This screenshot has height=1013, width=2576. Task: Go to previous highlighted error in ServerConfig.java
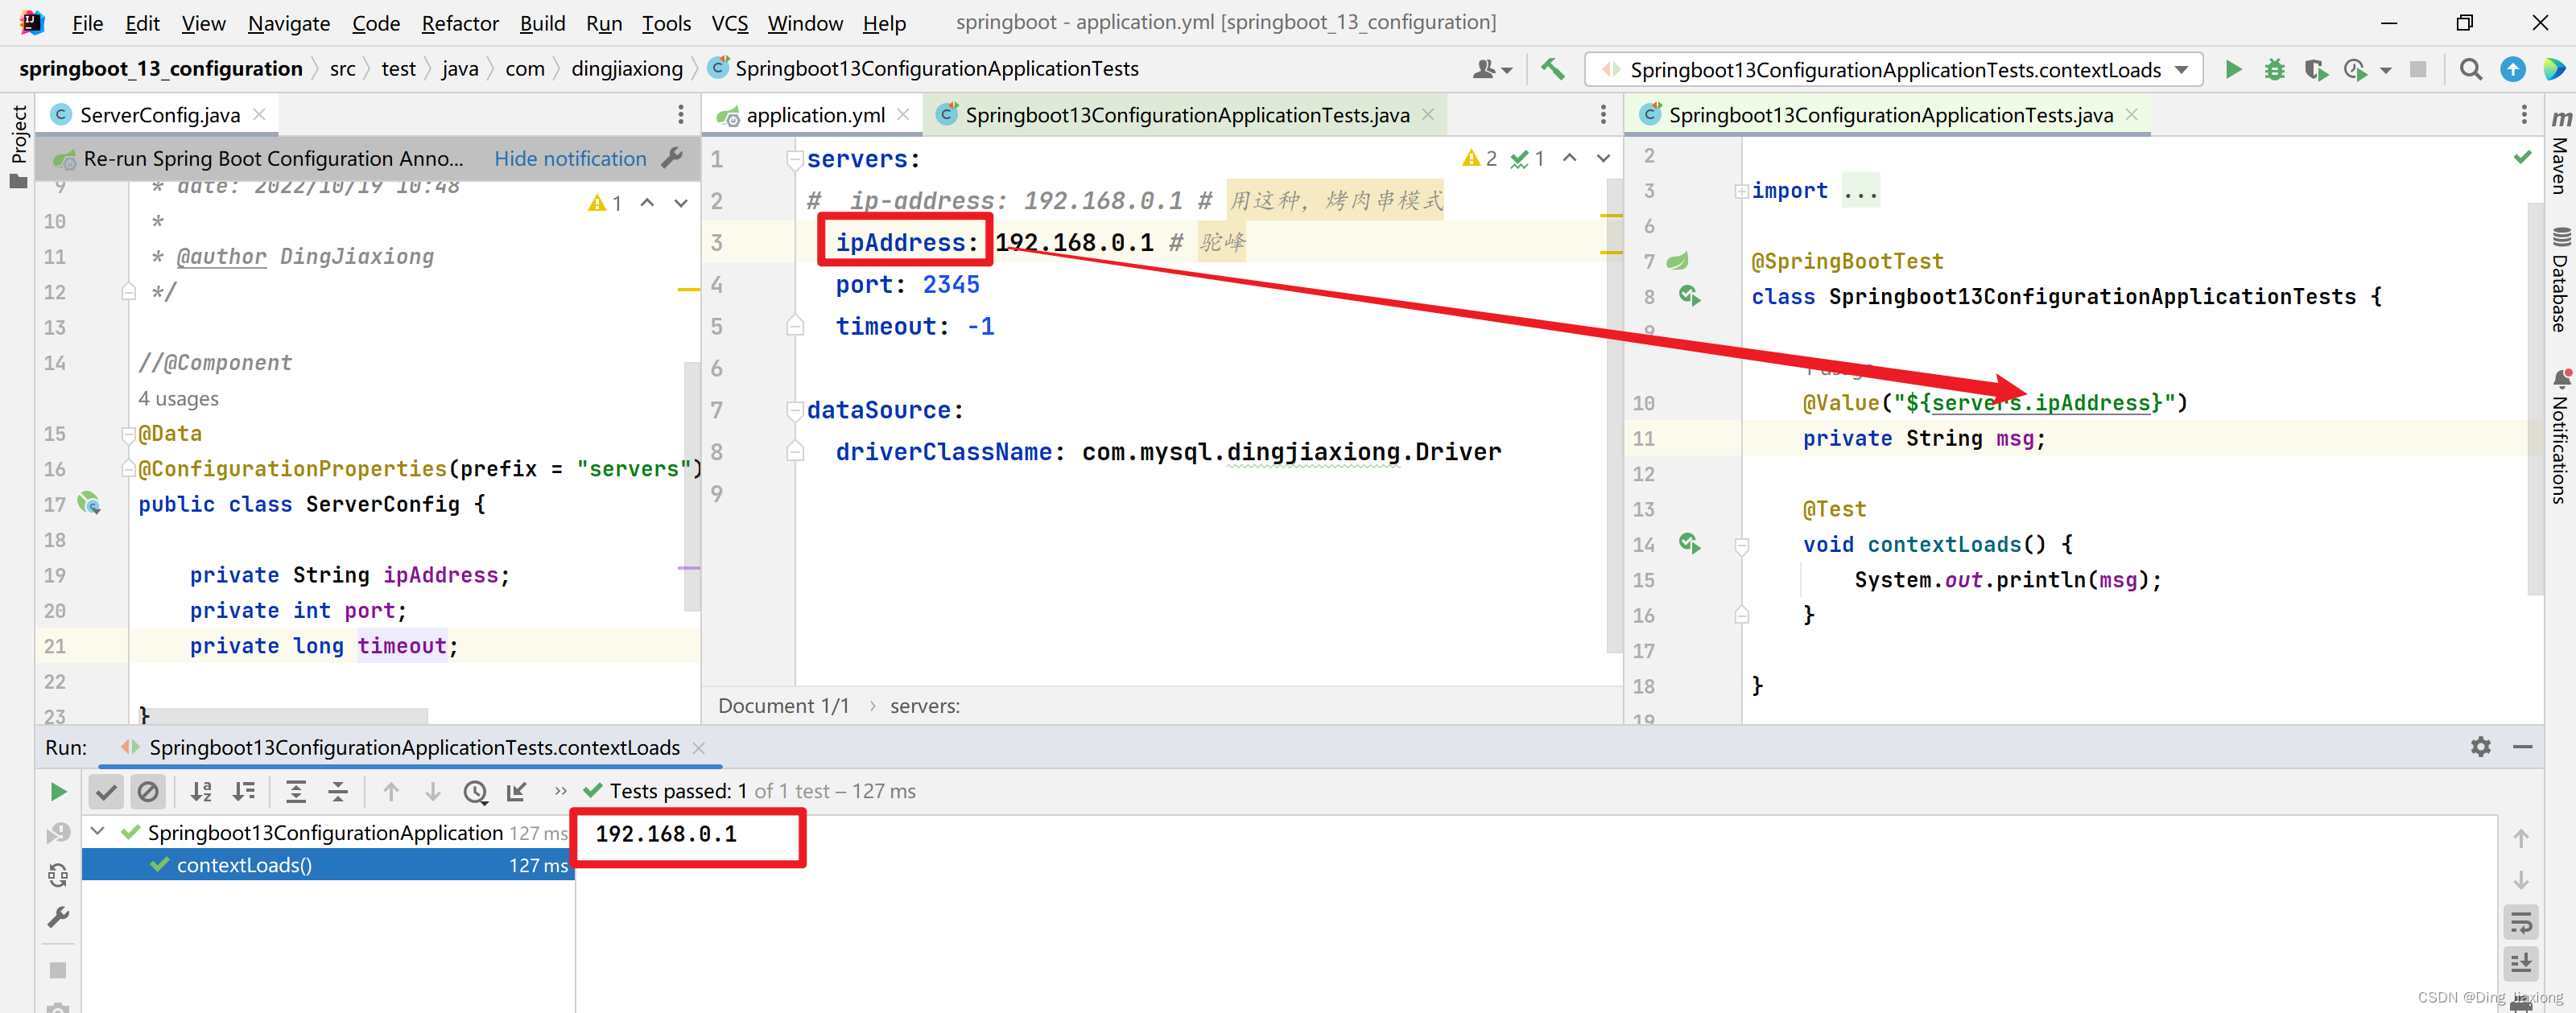[647, 203]
